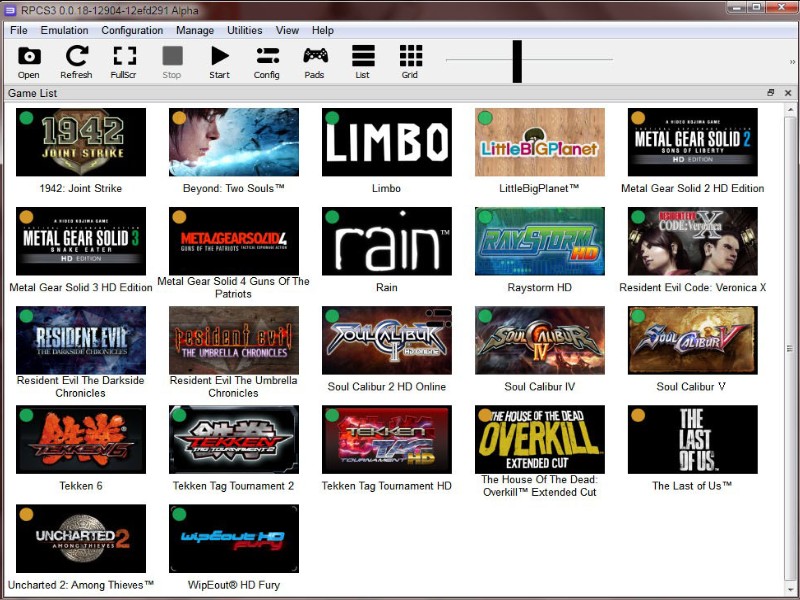Click 'WipEout® HD Fury' title text
This screenshot has width=800, height=600.
pyautogui.click(x=234, y=585)
